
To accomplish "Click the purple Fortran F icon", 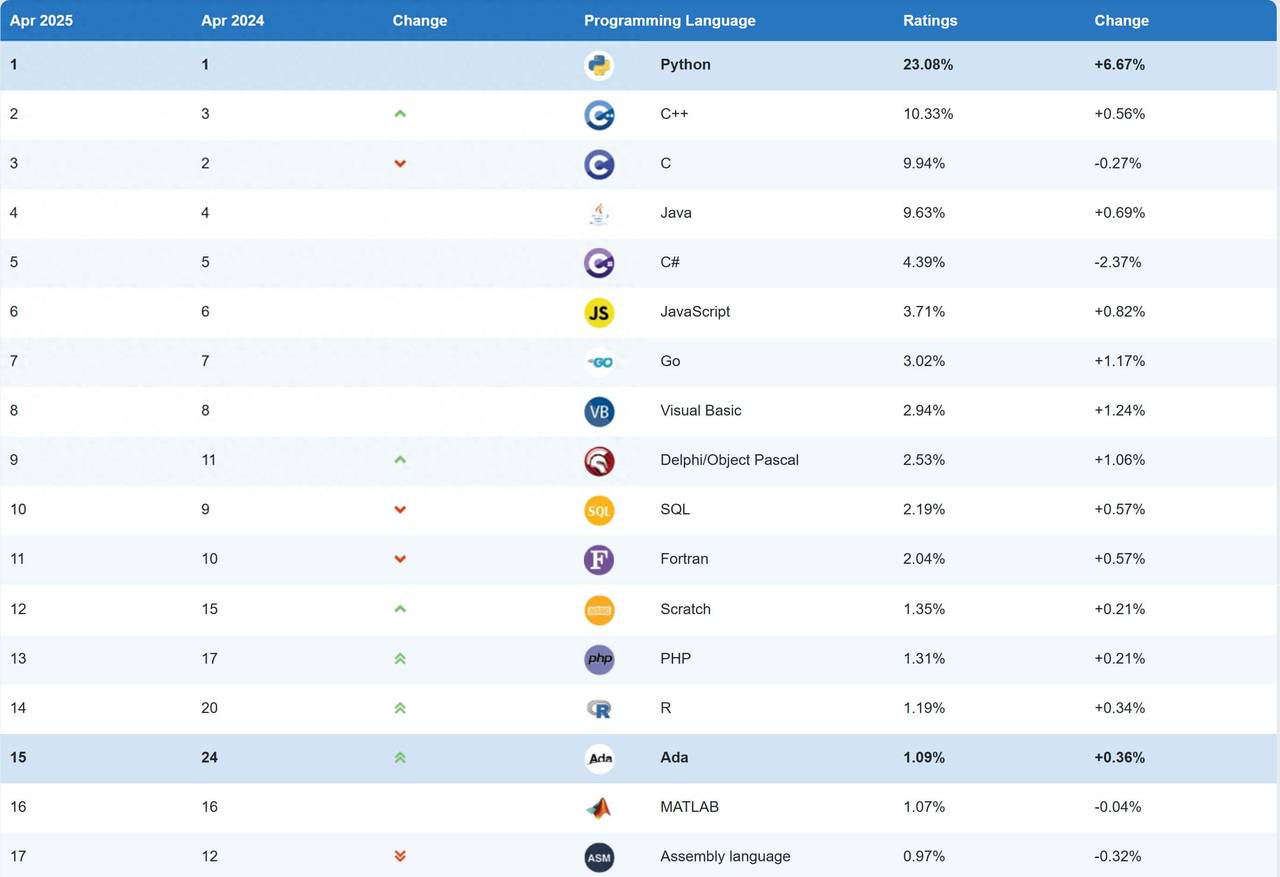I will [599, 560].
